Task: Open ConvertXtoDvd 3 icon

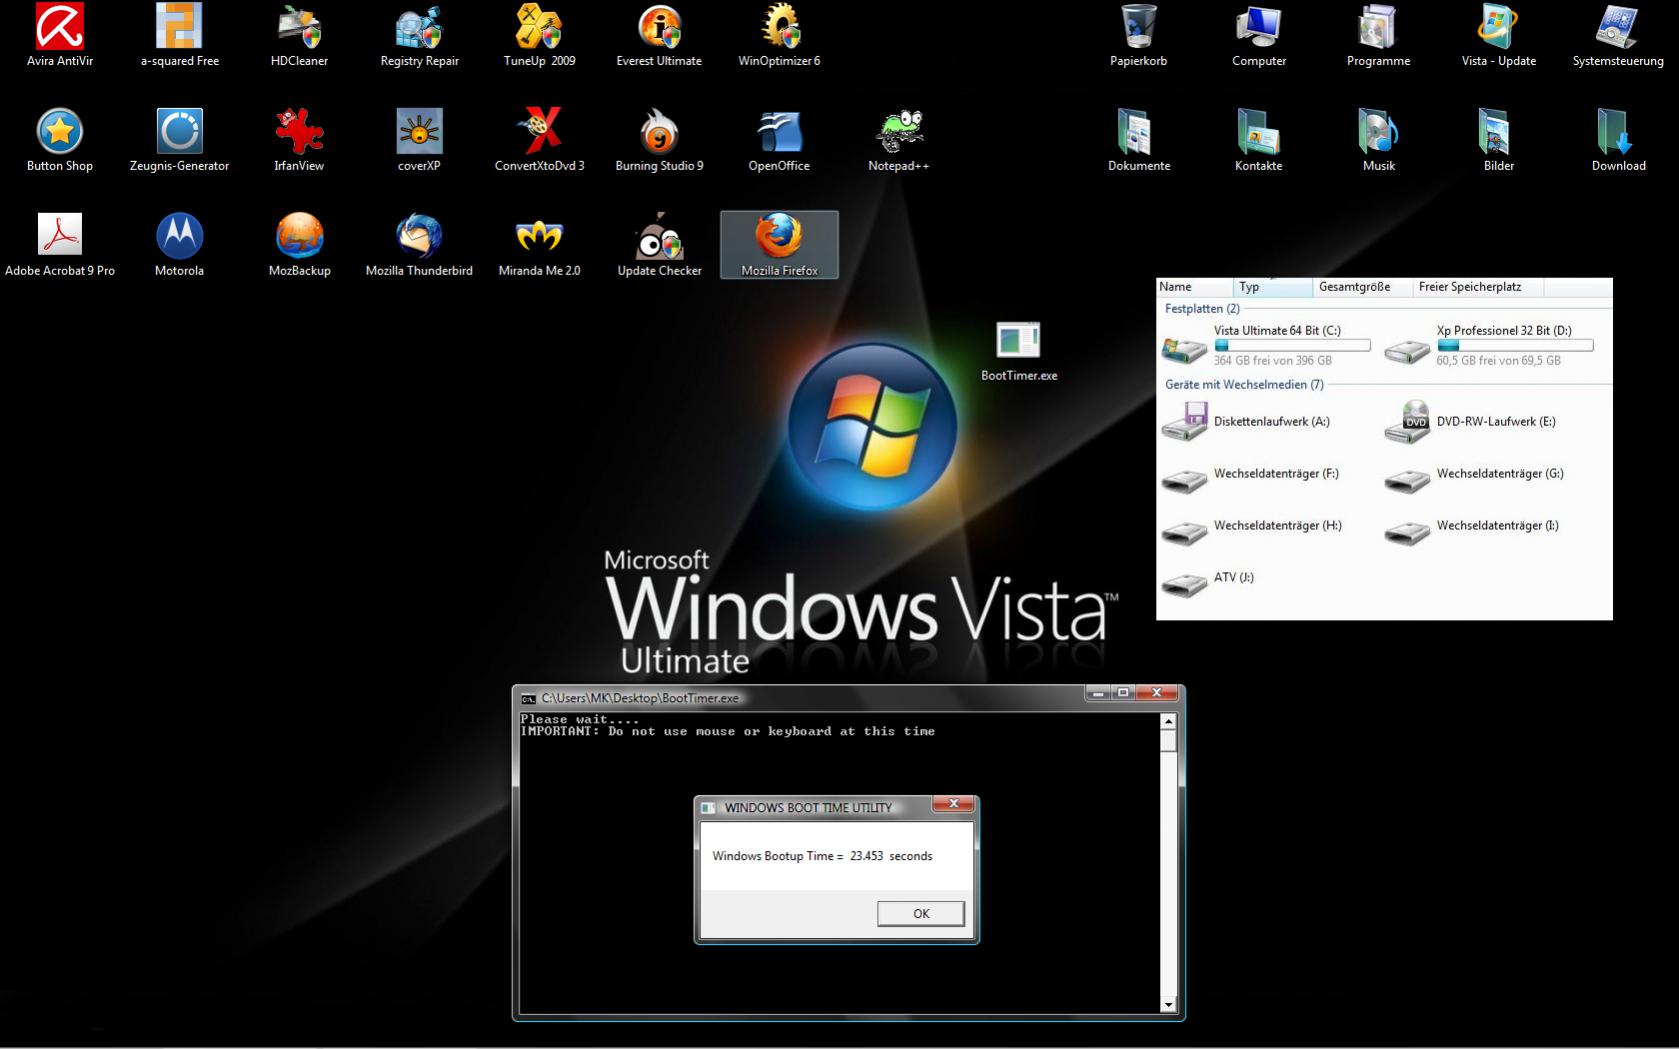Action: (x=539, y=140)
